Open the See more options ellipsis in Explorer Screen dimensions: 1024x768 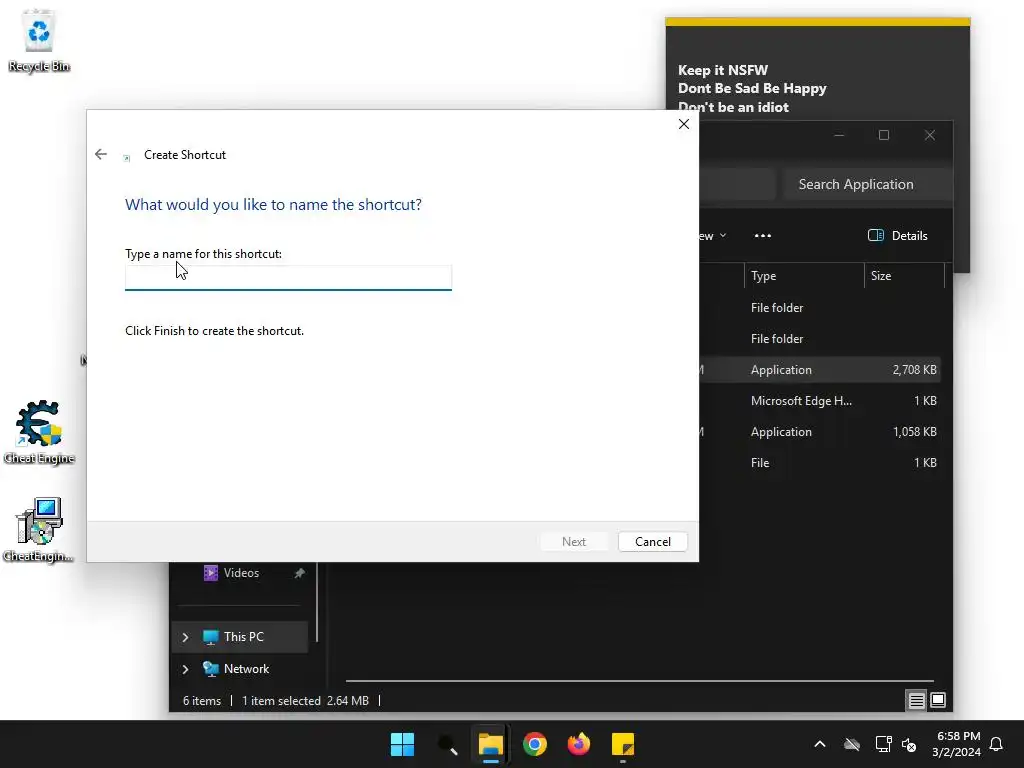762,236
